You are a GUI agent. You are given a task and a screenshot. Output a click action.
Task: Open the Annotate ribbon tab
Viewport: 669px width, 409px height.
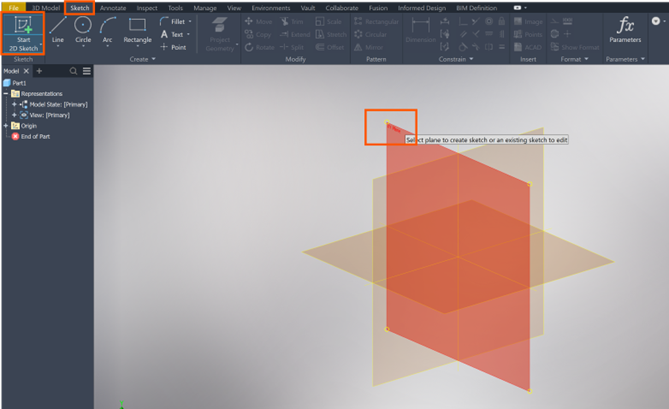click(x=113, y=7)
